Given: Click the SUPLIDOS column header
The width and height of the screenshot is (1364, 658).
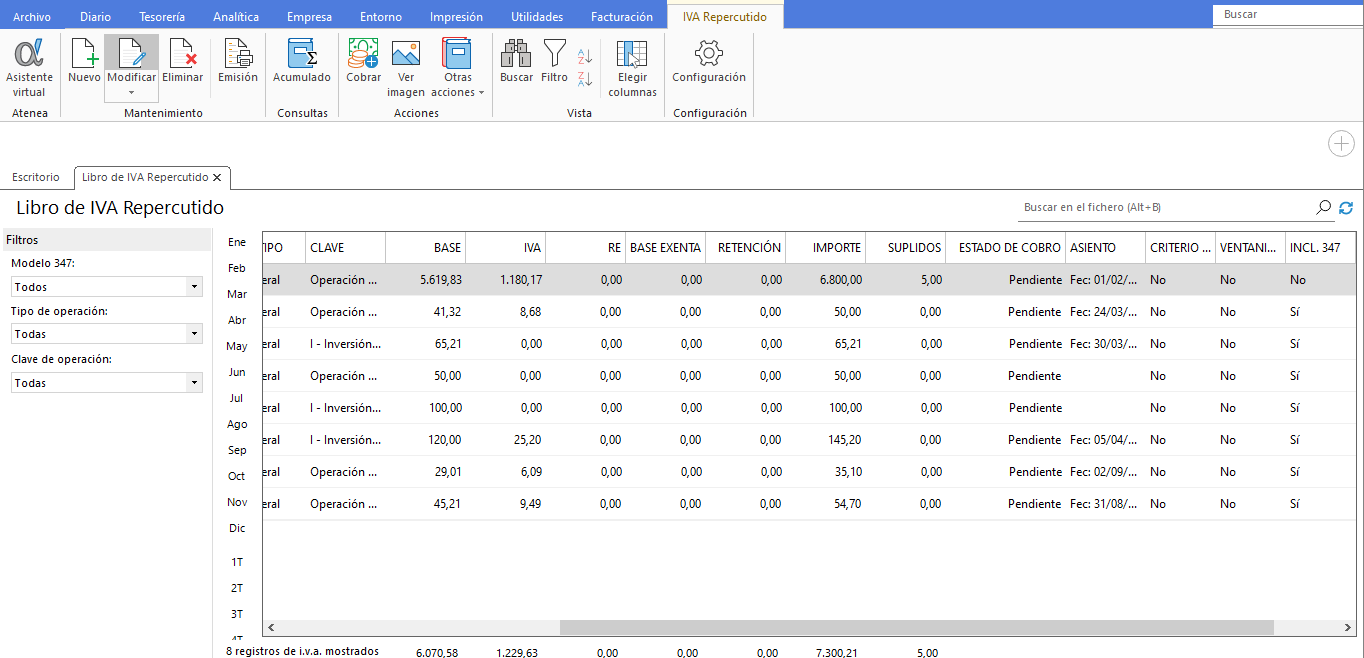Looking at the screenshot, I should 906,247.
